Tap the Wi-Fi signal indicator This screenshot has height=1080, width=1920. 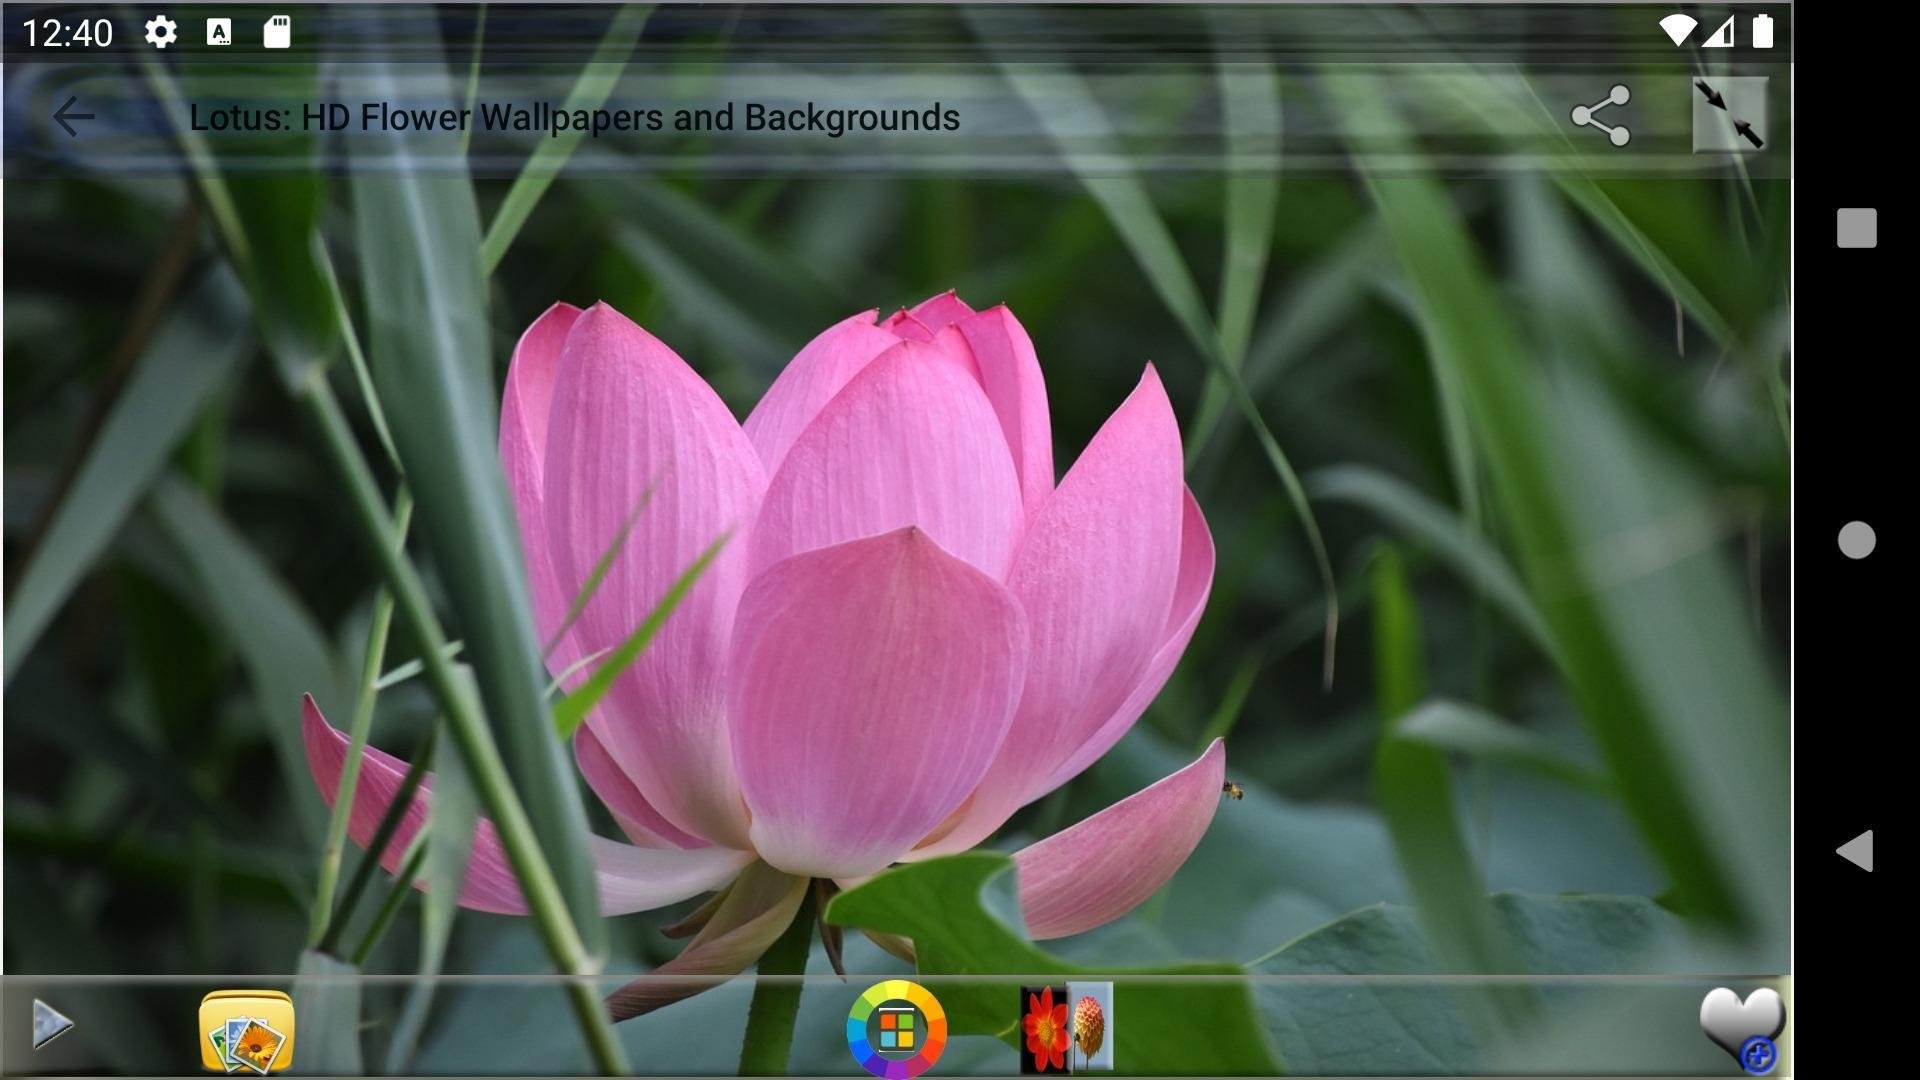tap(1675, 32)
